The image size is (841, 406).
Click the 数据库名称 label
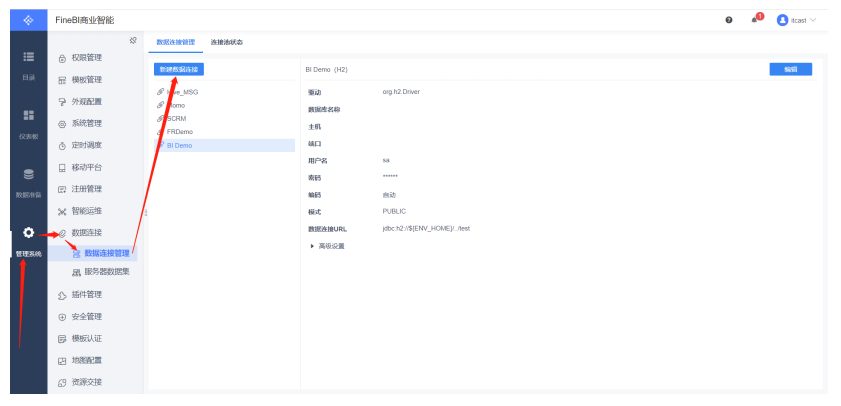click(324, 109)
